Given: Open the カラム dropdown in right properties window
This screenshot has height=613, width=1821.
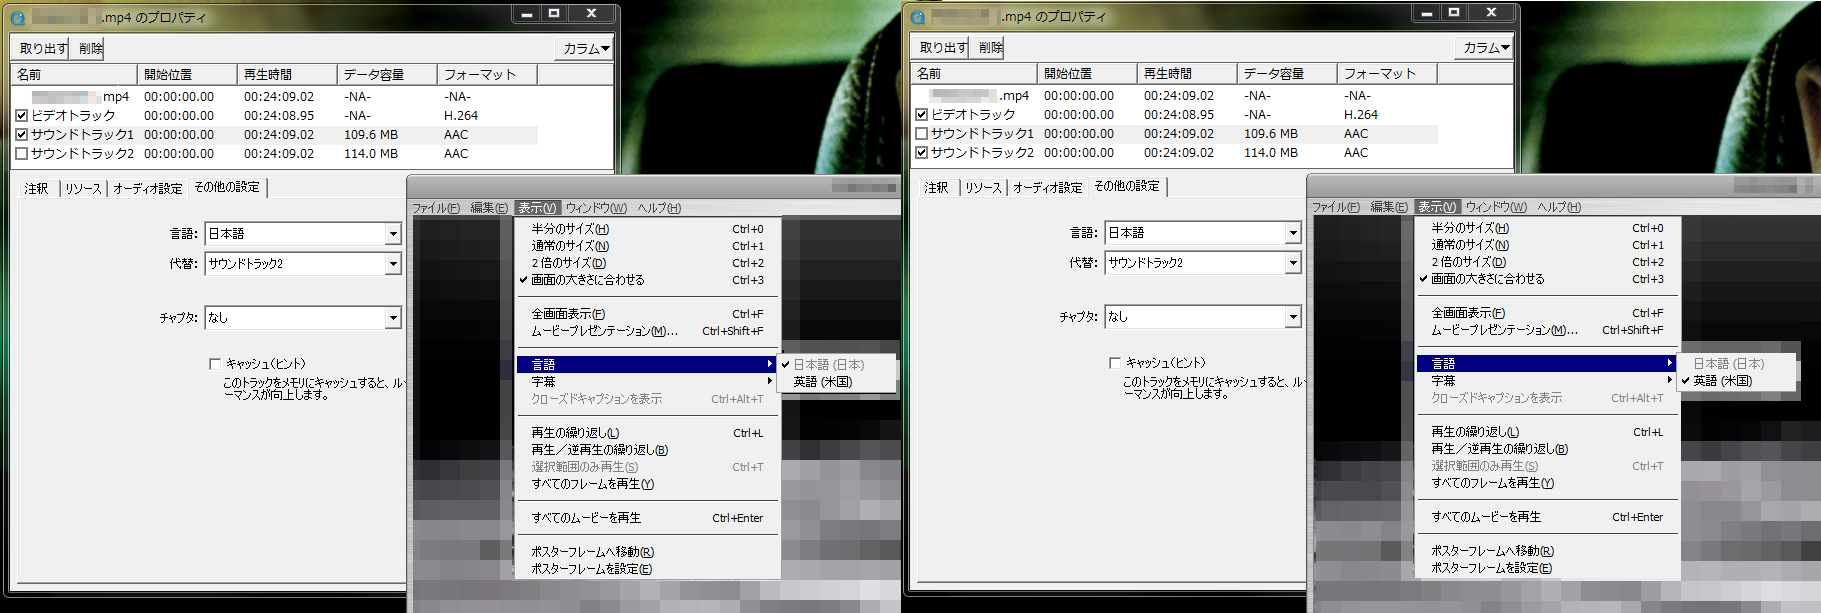Looking at the screenshot, I should pyautogui.click(x=1485, y=47).
